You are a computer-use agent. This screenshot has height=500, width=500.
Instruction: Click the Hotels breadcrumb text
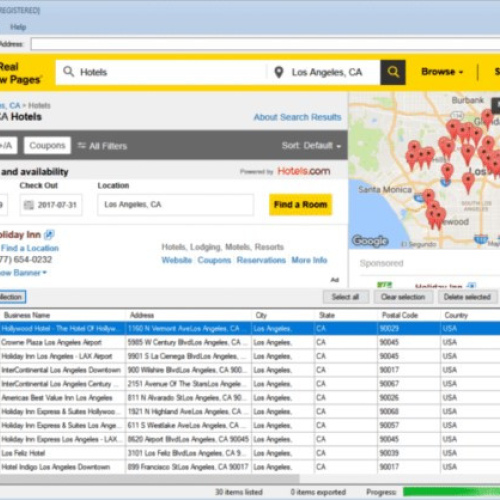click(39, 106)
